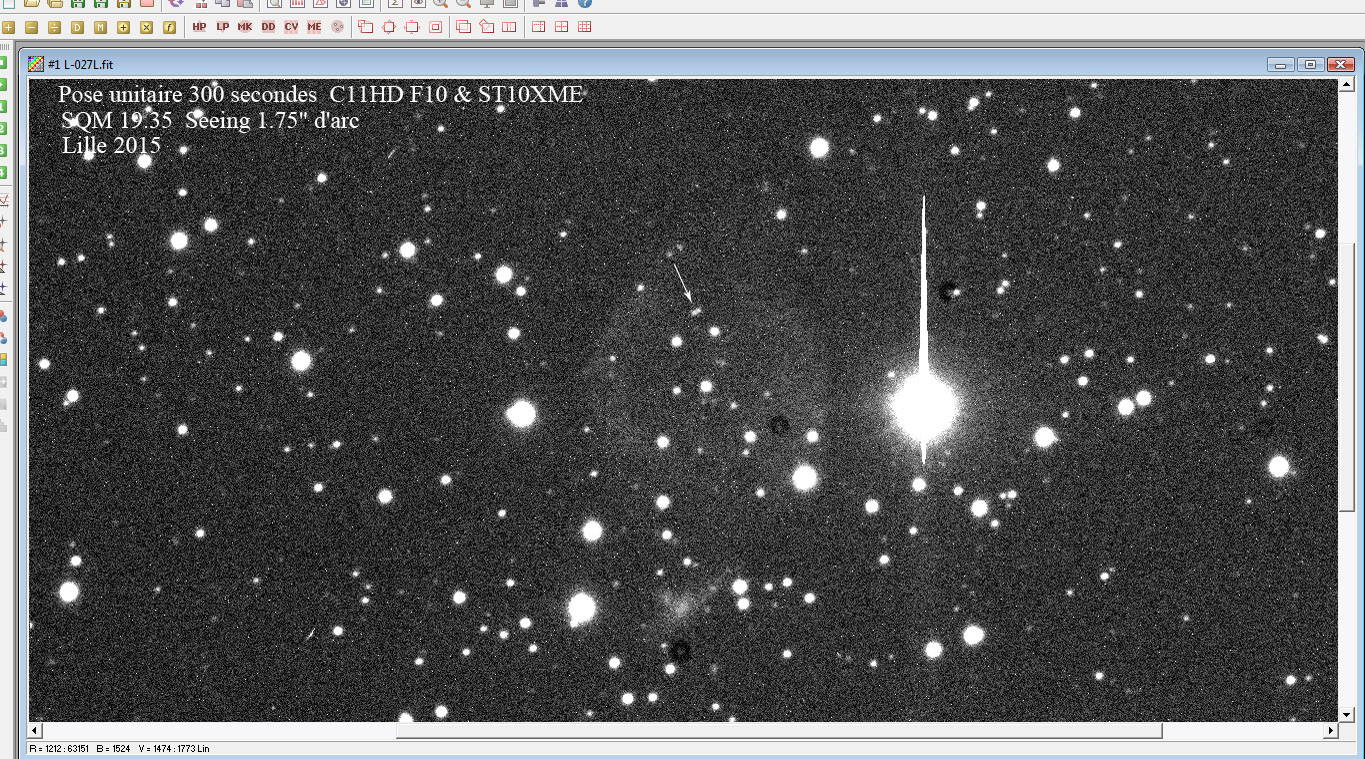Screen dimensions: 1365x759
Task: Click the vertical scrollbar up arrow
Action: click(x=1346, y=86)
